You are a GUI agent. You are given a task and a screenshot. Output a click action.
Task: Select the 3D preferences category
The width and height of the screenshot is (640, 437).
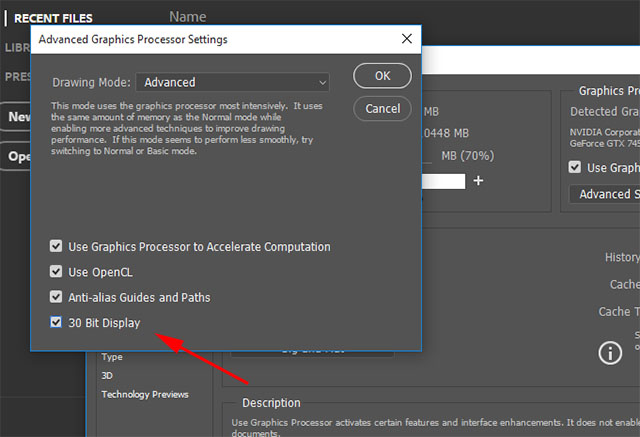pyautogui.click(x=107, y=375)
